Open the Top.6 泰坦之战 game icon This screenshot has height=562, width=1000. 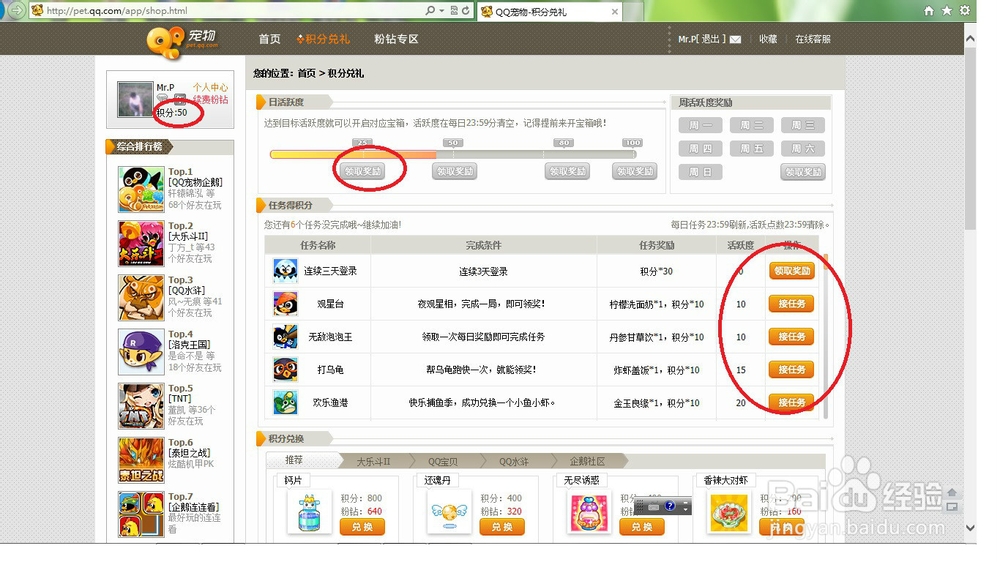click(141, 460)
